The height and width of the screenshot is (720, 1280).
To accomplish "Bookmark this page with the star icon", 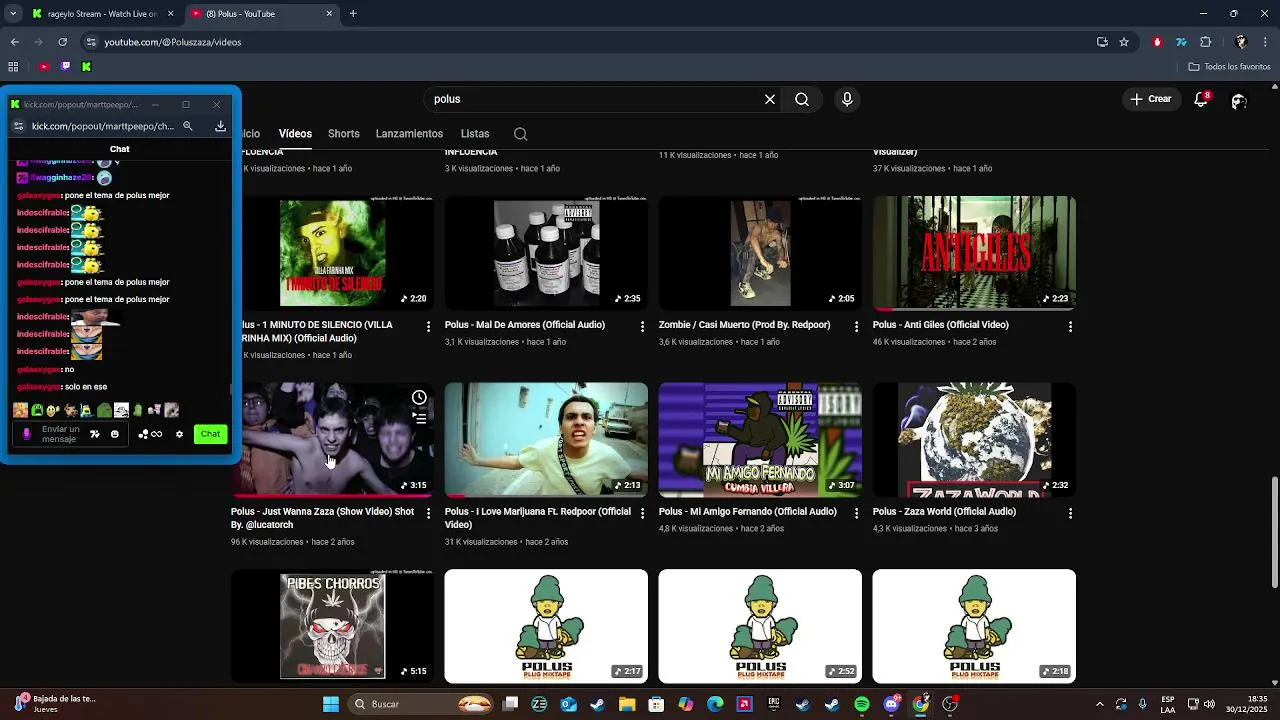I will [x=1124, y=42].
